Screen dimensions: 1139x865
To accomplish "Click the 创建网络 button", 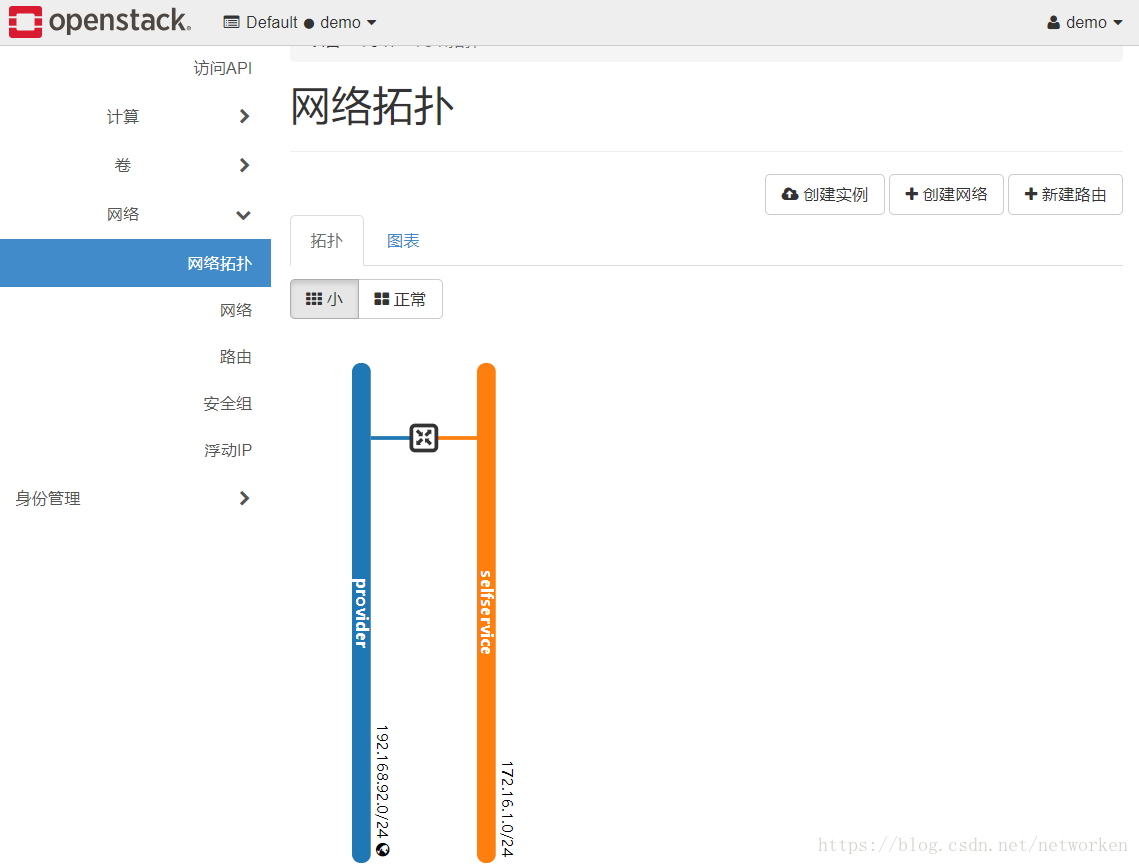I will click(946, 194).
